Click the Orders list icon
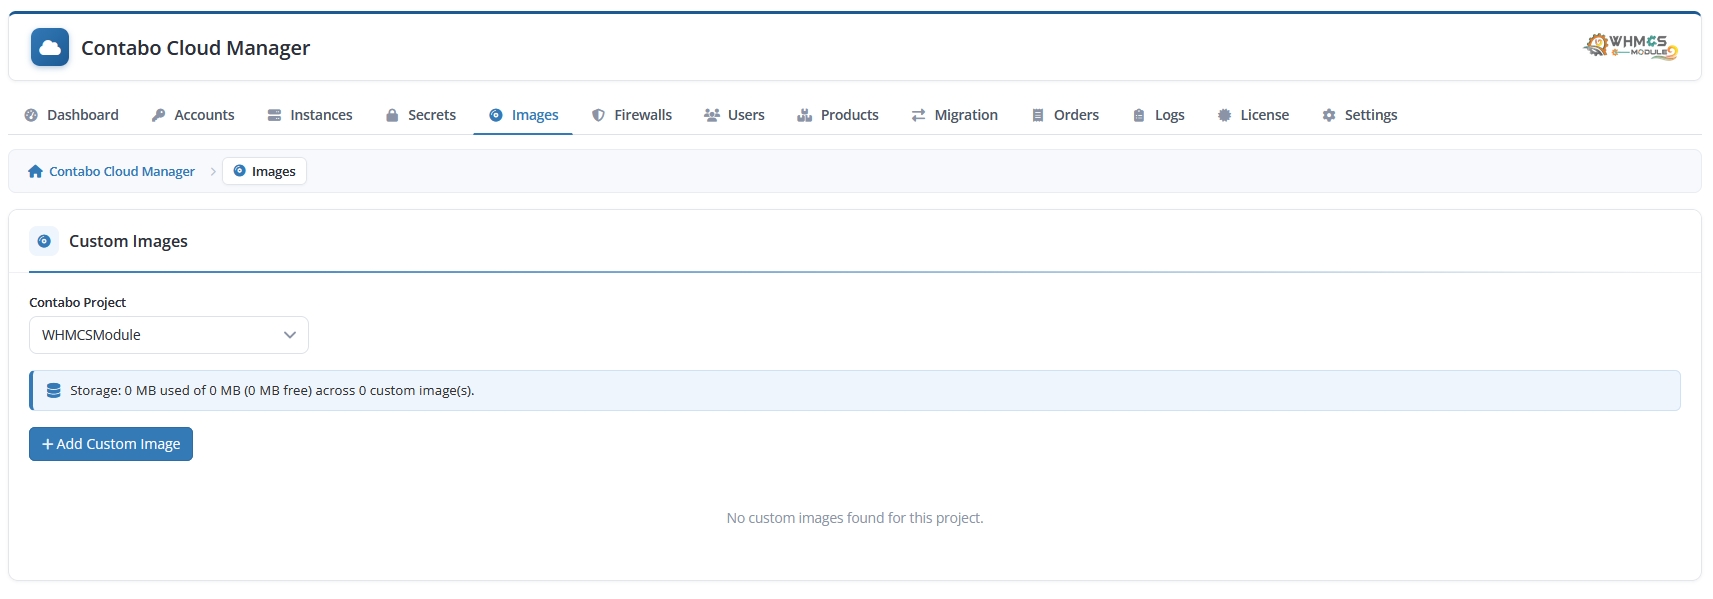Image resolution: width=1713 pixels, height=599 pixels. [x=1038, y=115]
